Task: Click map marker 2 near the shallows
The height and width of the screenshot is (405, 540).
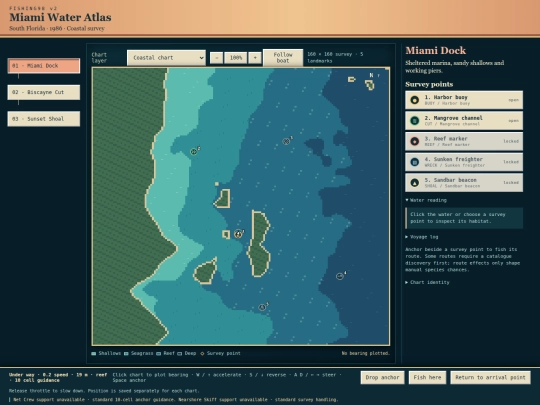Action: tap(194, 152)
